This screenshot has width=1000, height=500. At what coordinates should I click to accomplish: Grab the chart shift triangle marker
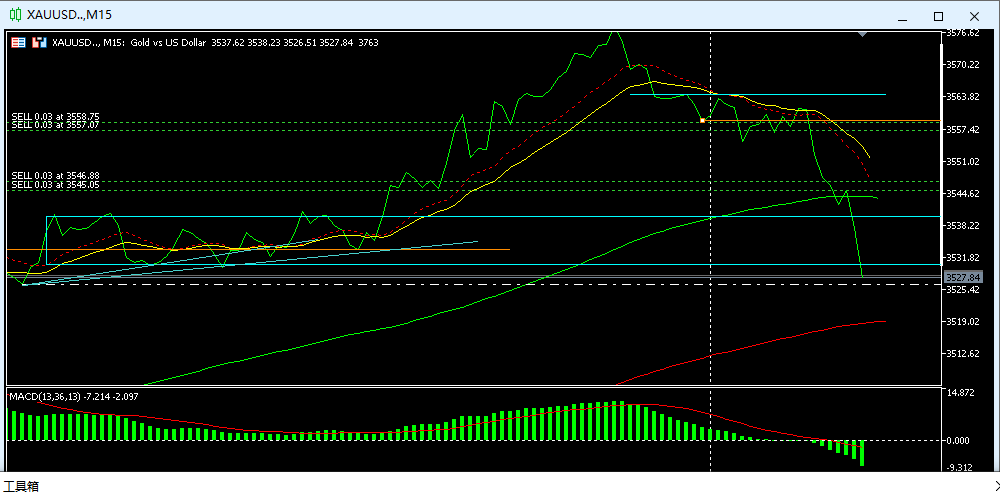pos(863,33)
